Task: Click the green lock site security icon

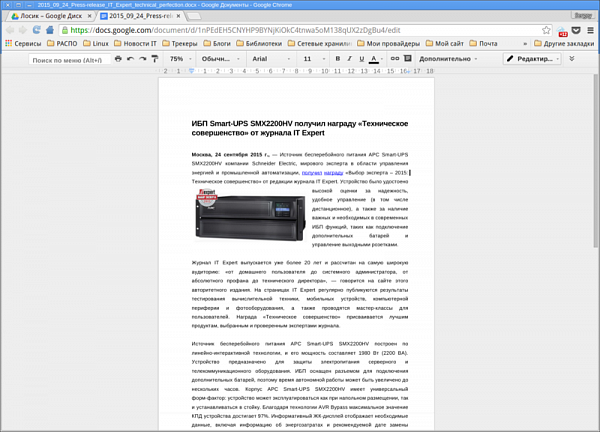Action: (65, 30)
